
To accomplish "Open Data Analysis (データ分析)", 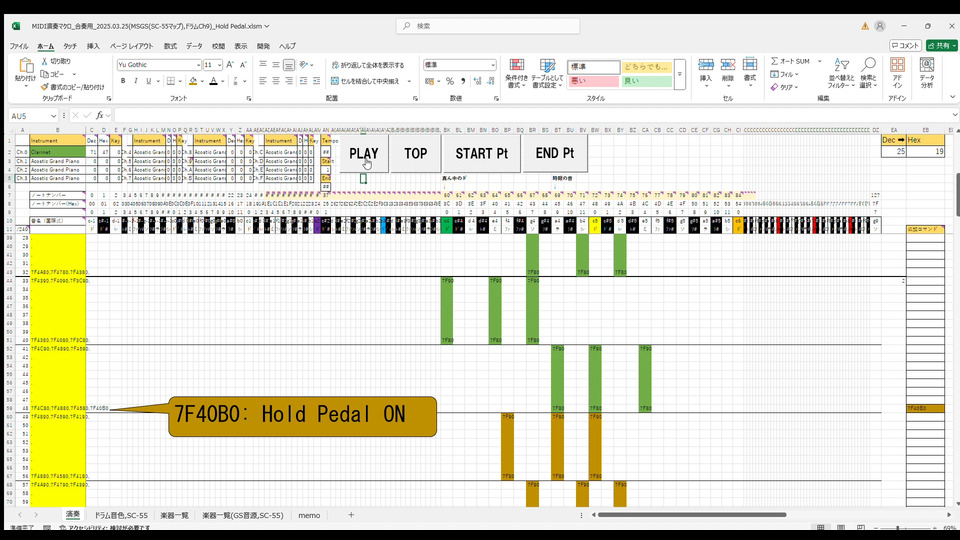I will (x=927, y=73).
